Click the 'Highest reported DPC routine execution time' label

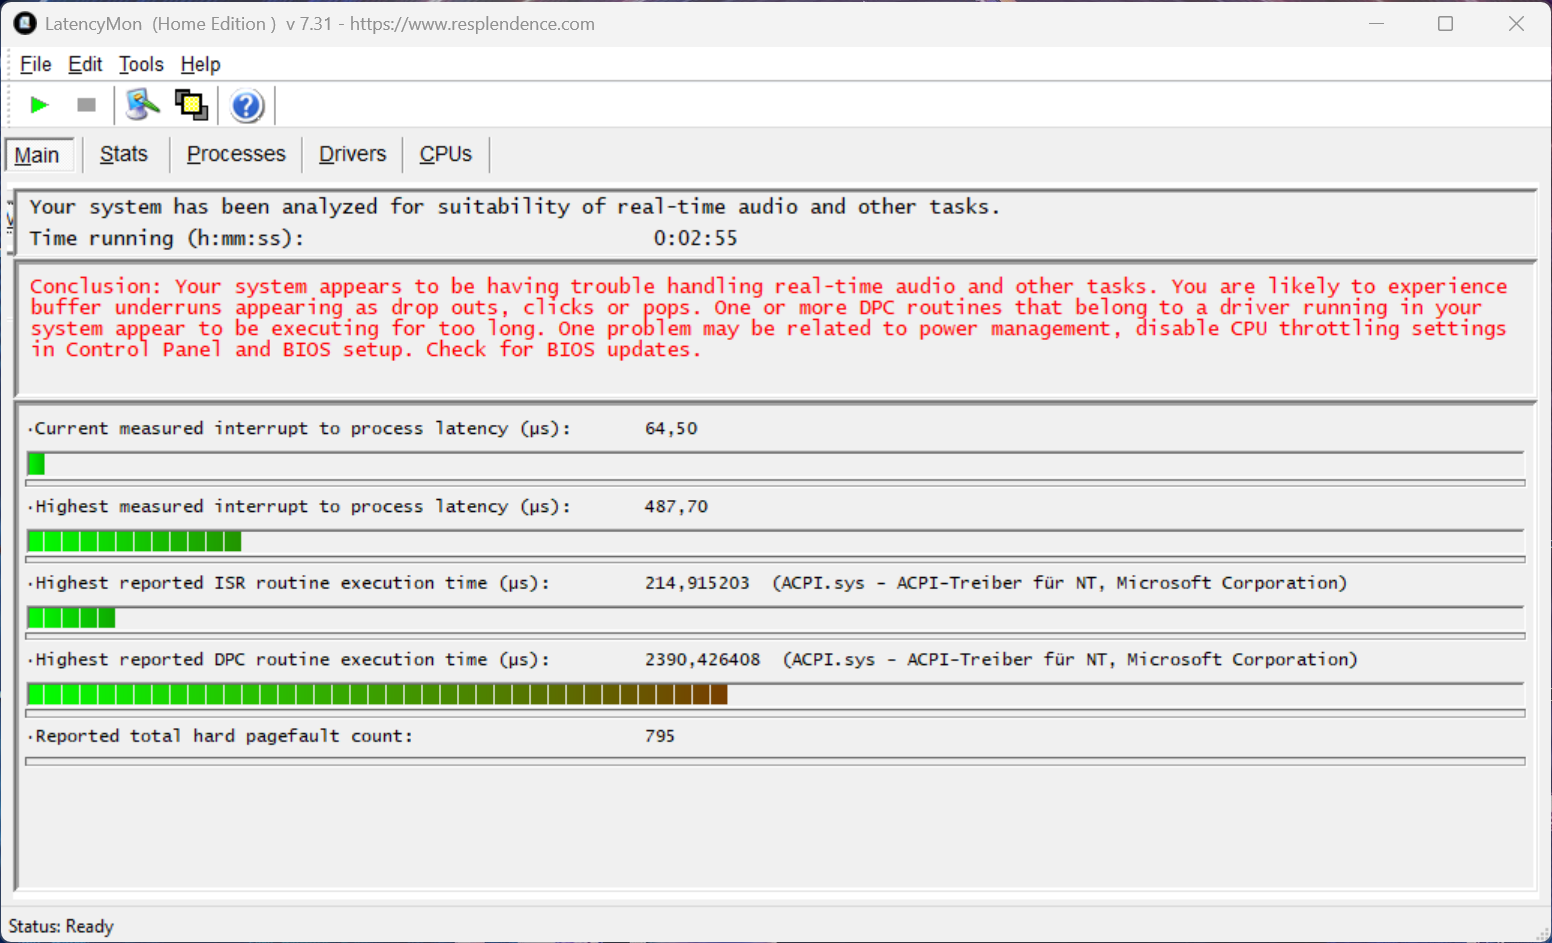pos(292,660)
